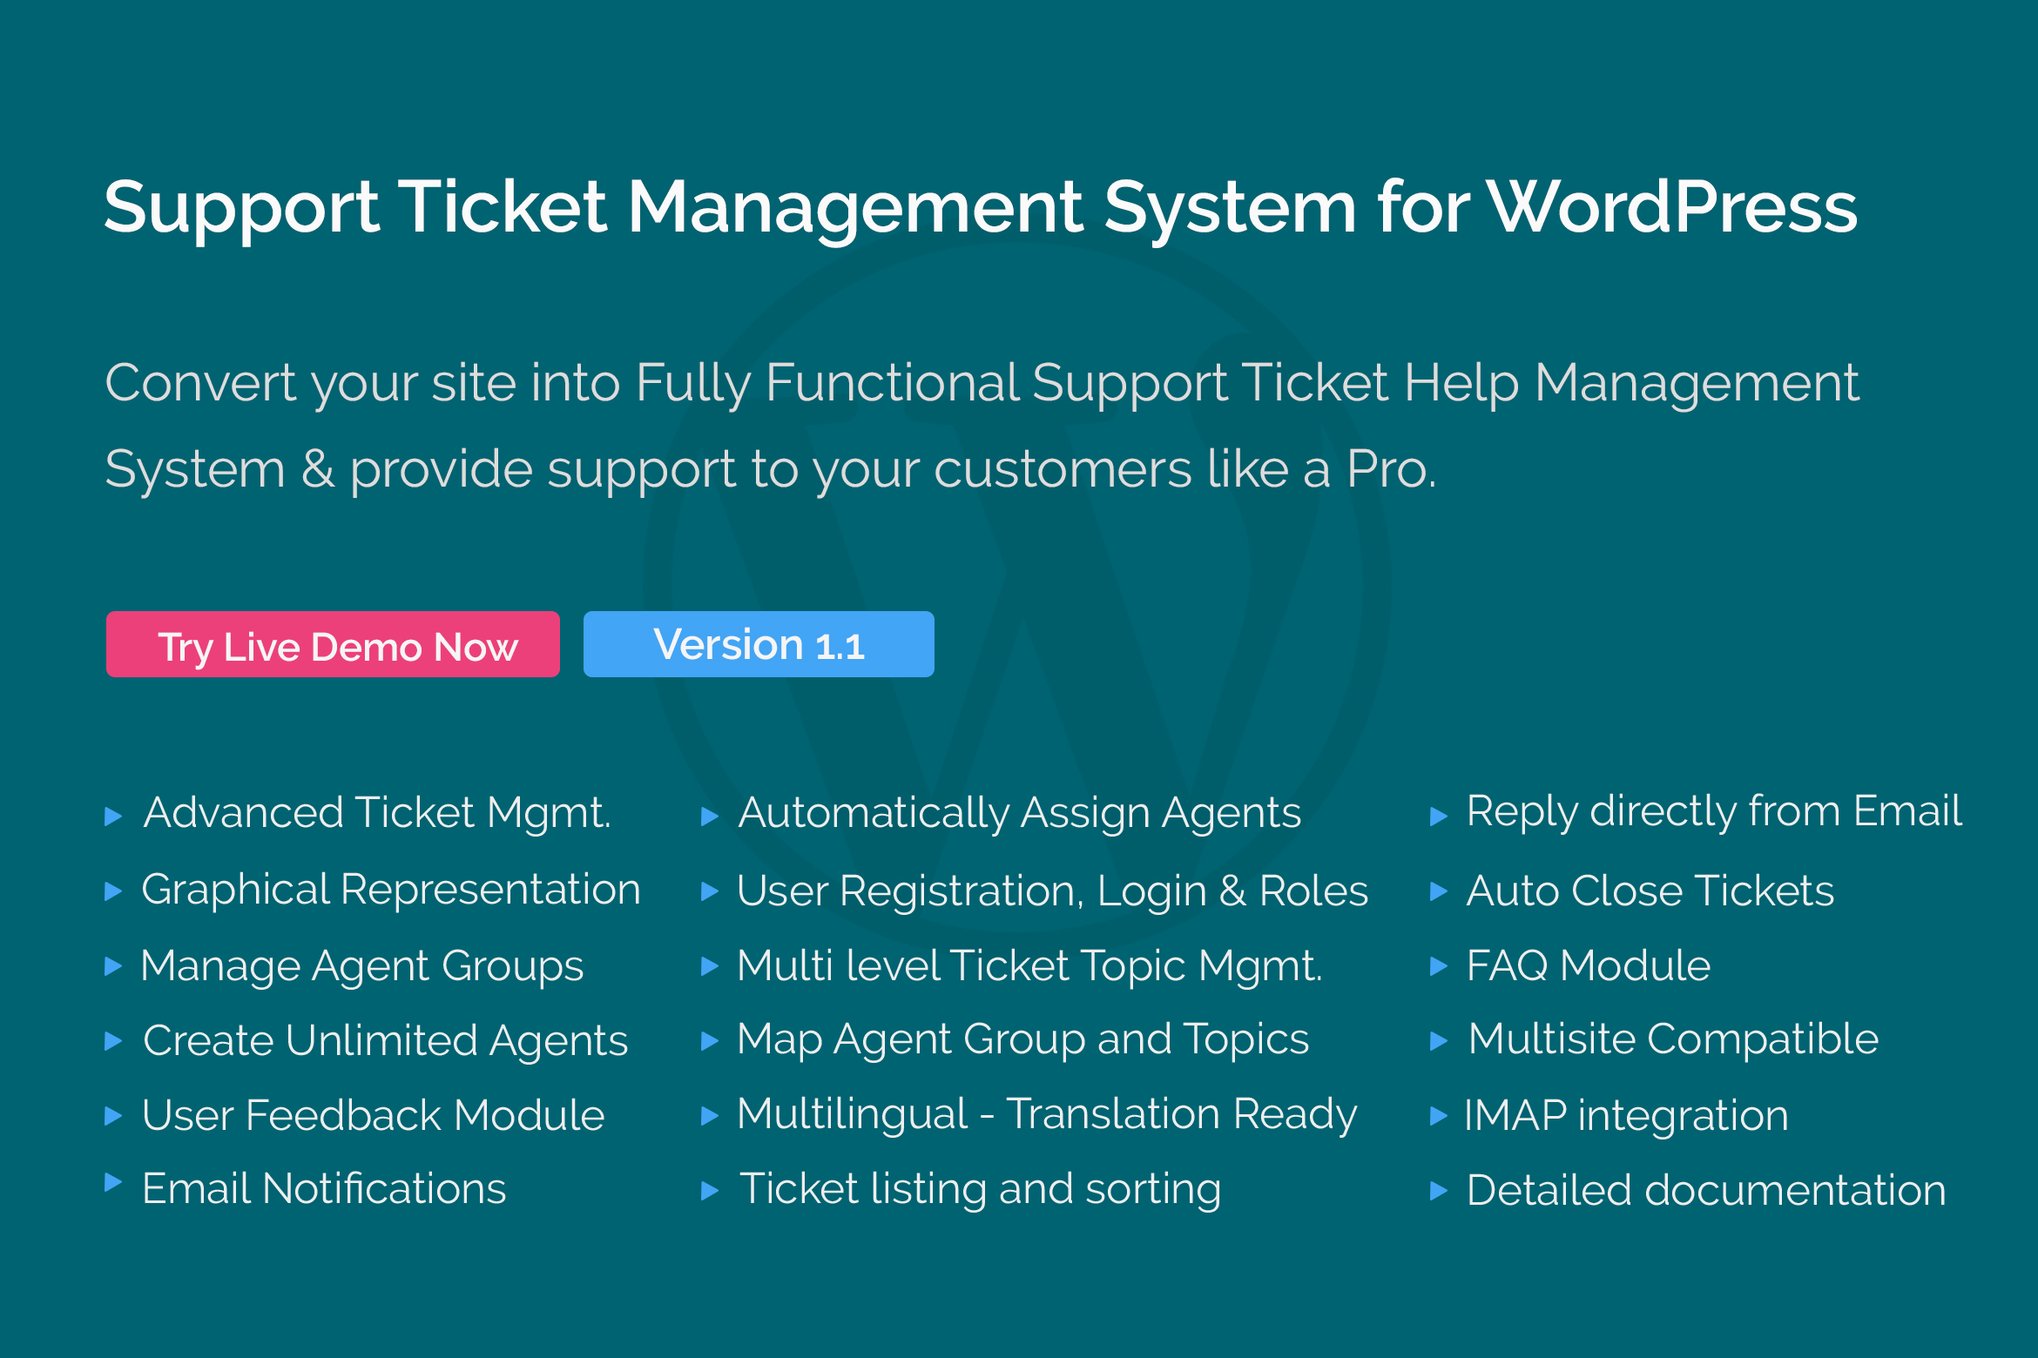
Task: Click the Create Unlimited Agents feature text
Action: point(385,1041)
